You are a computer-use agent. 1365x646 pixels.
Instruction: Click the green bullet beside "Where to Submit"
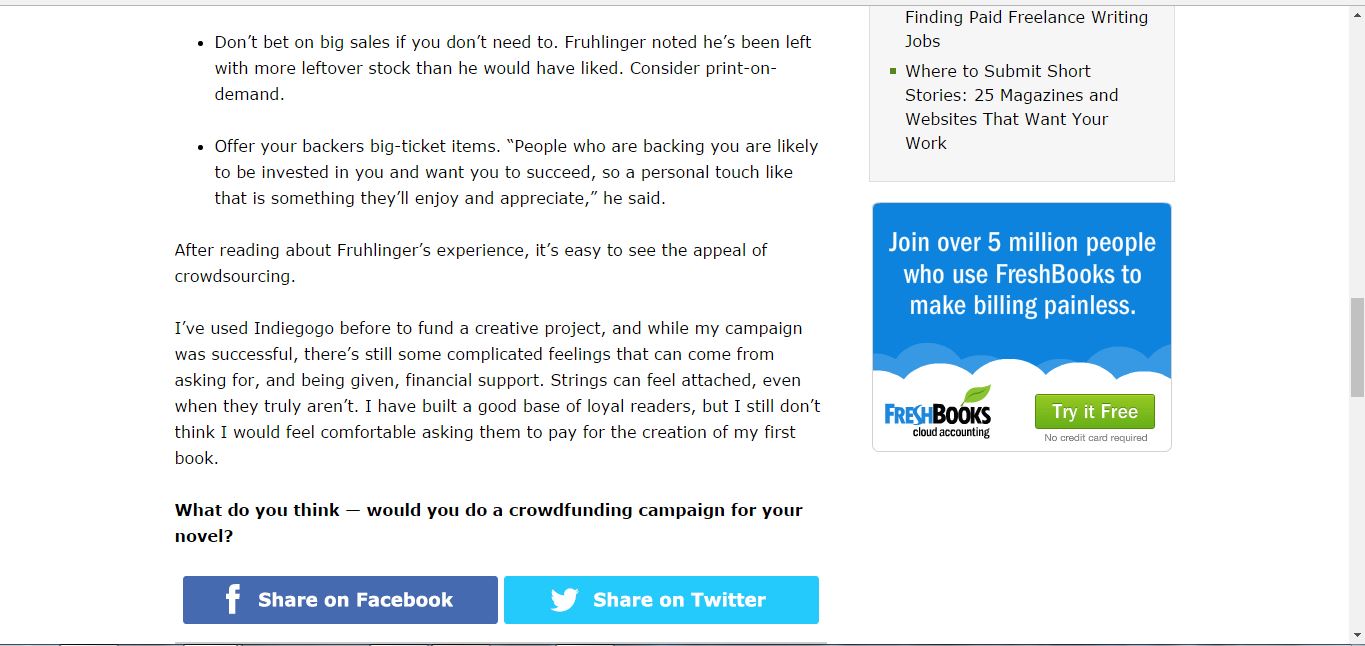(893, 71)
